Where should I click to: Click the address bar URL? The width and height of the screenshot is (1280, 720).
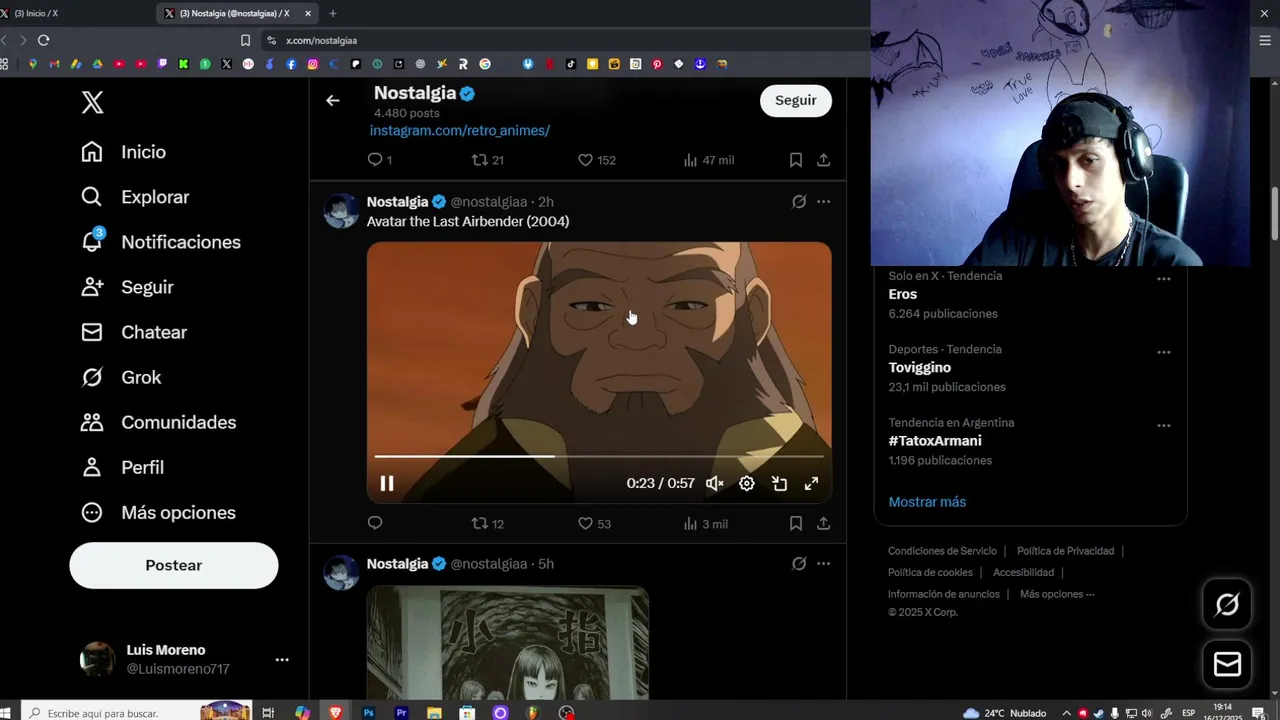click(321, 40)
